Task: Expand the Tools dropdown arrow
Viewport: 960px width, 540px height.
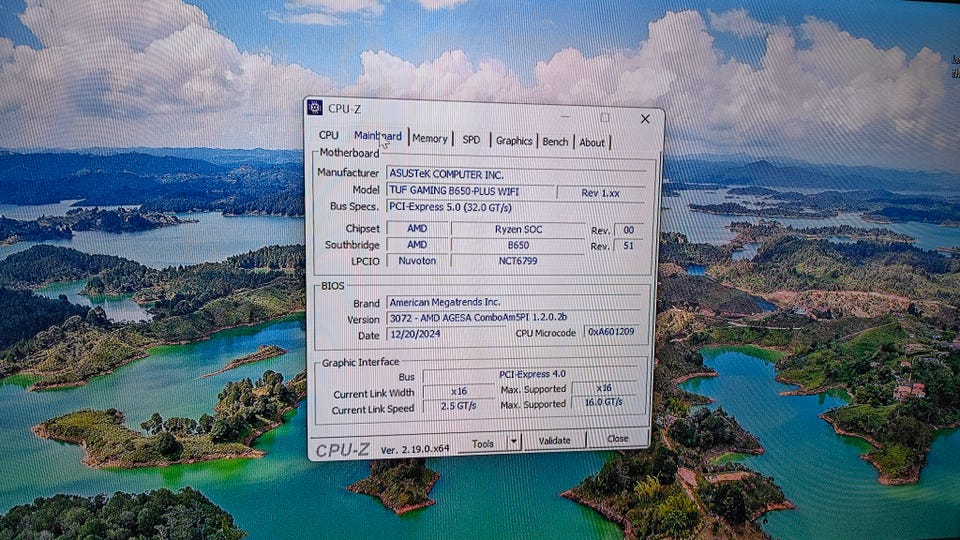Action: [514, 441]
